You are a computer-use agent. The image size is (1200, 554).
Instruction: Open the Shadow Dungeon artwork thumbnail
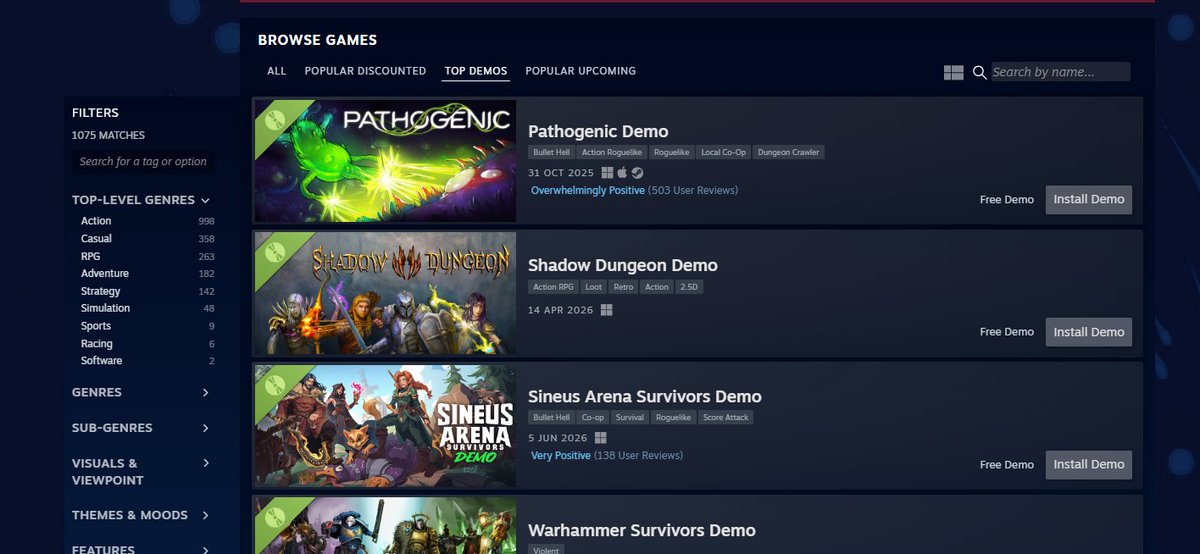385,294
